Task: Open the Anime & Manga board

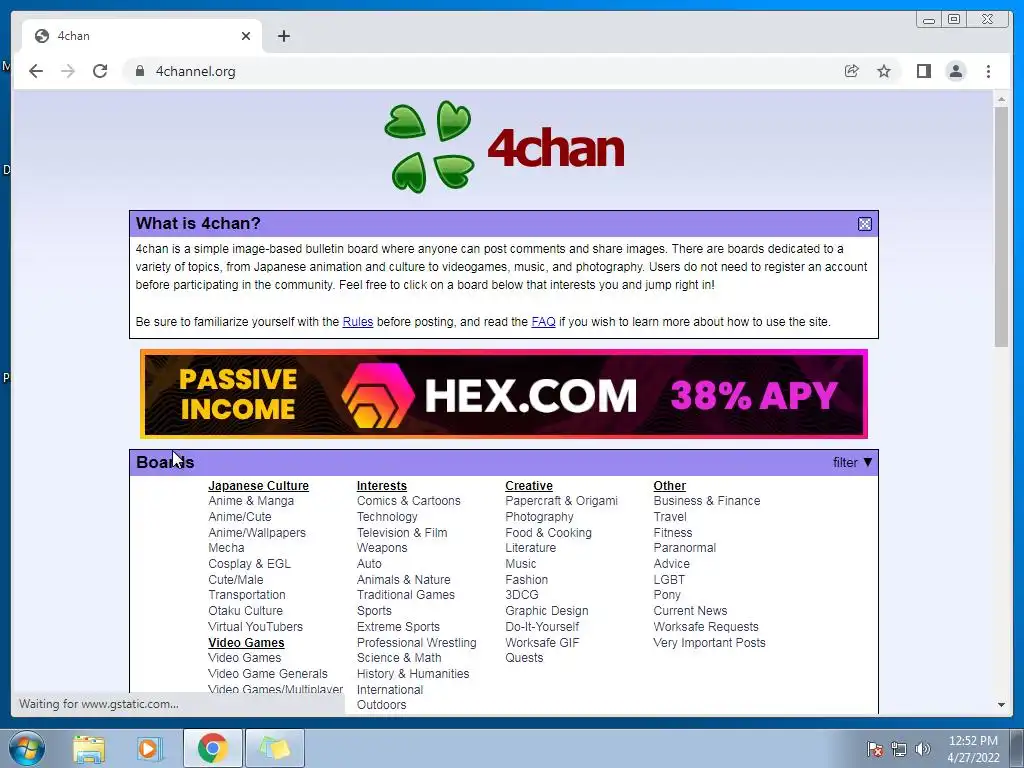Action: [x=251, y=501]
